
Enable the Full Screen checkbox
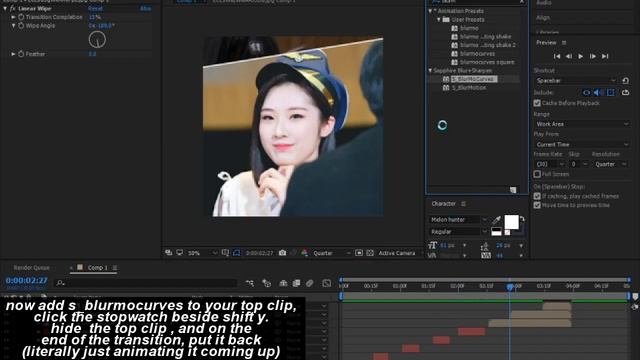click(537, 174)
